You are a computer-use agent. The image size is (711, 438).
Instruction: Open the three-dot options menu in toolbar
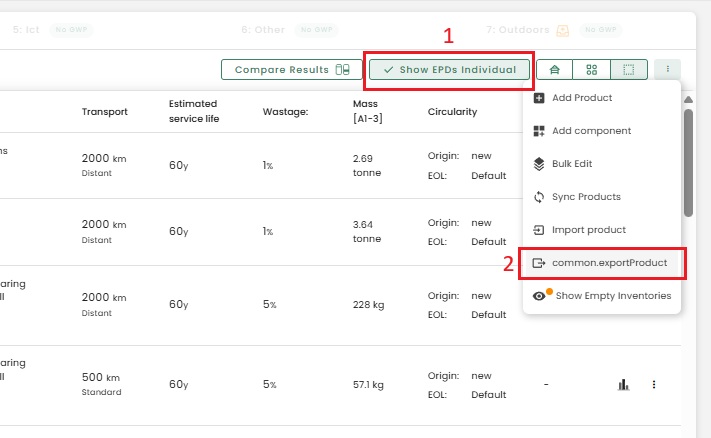(x=667, y=70)
